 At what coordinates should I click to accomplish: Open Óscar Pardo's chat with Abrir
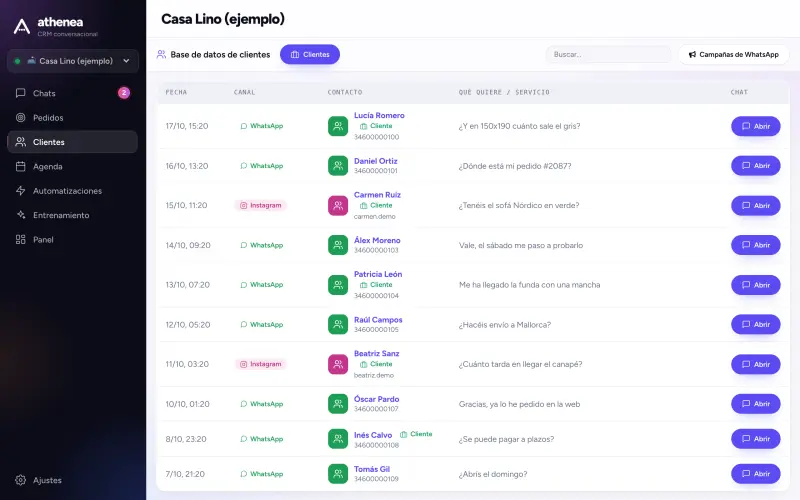point(756,404)
